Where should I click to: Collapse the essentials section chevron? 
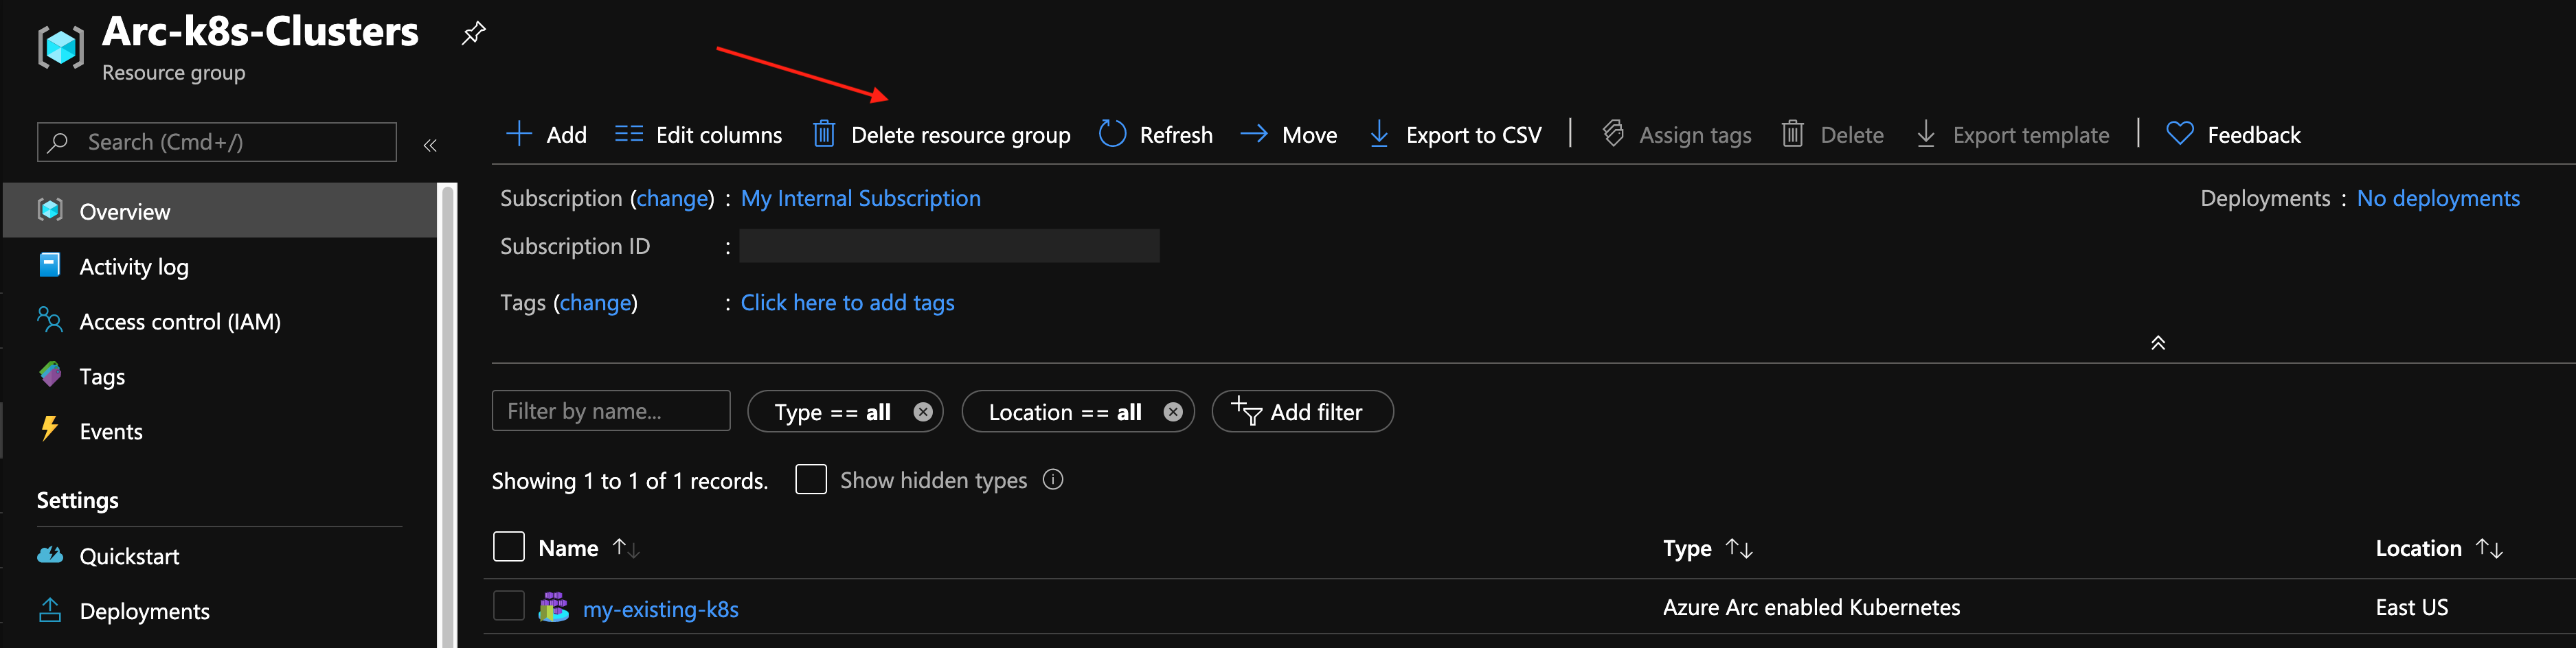pyautogui.click(x=2158, y=343)
